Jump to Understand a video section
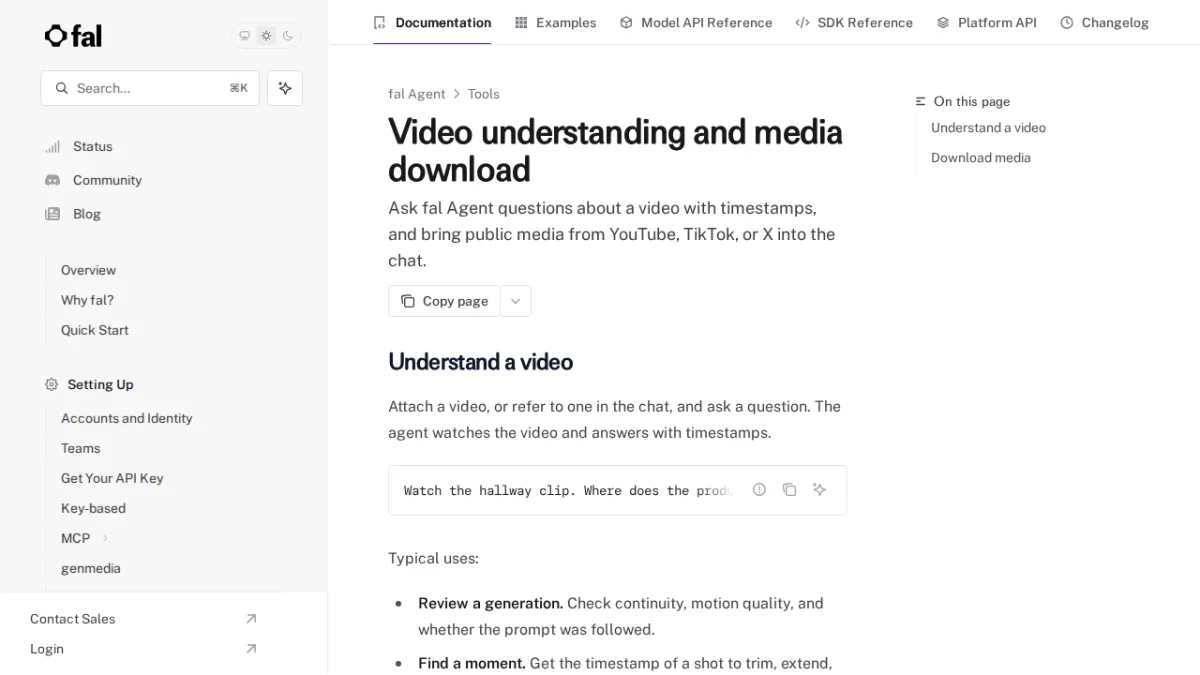 (x=988, y=128)
